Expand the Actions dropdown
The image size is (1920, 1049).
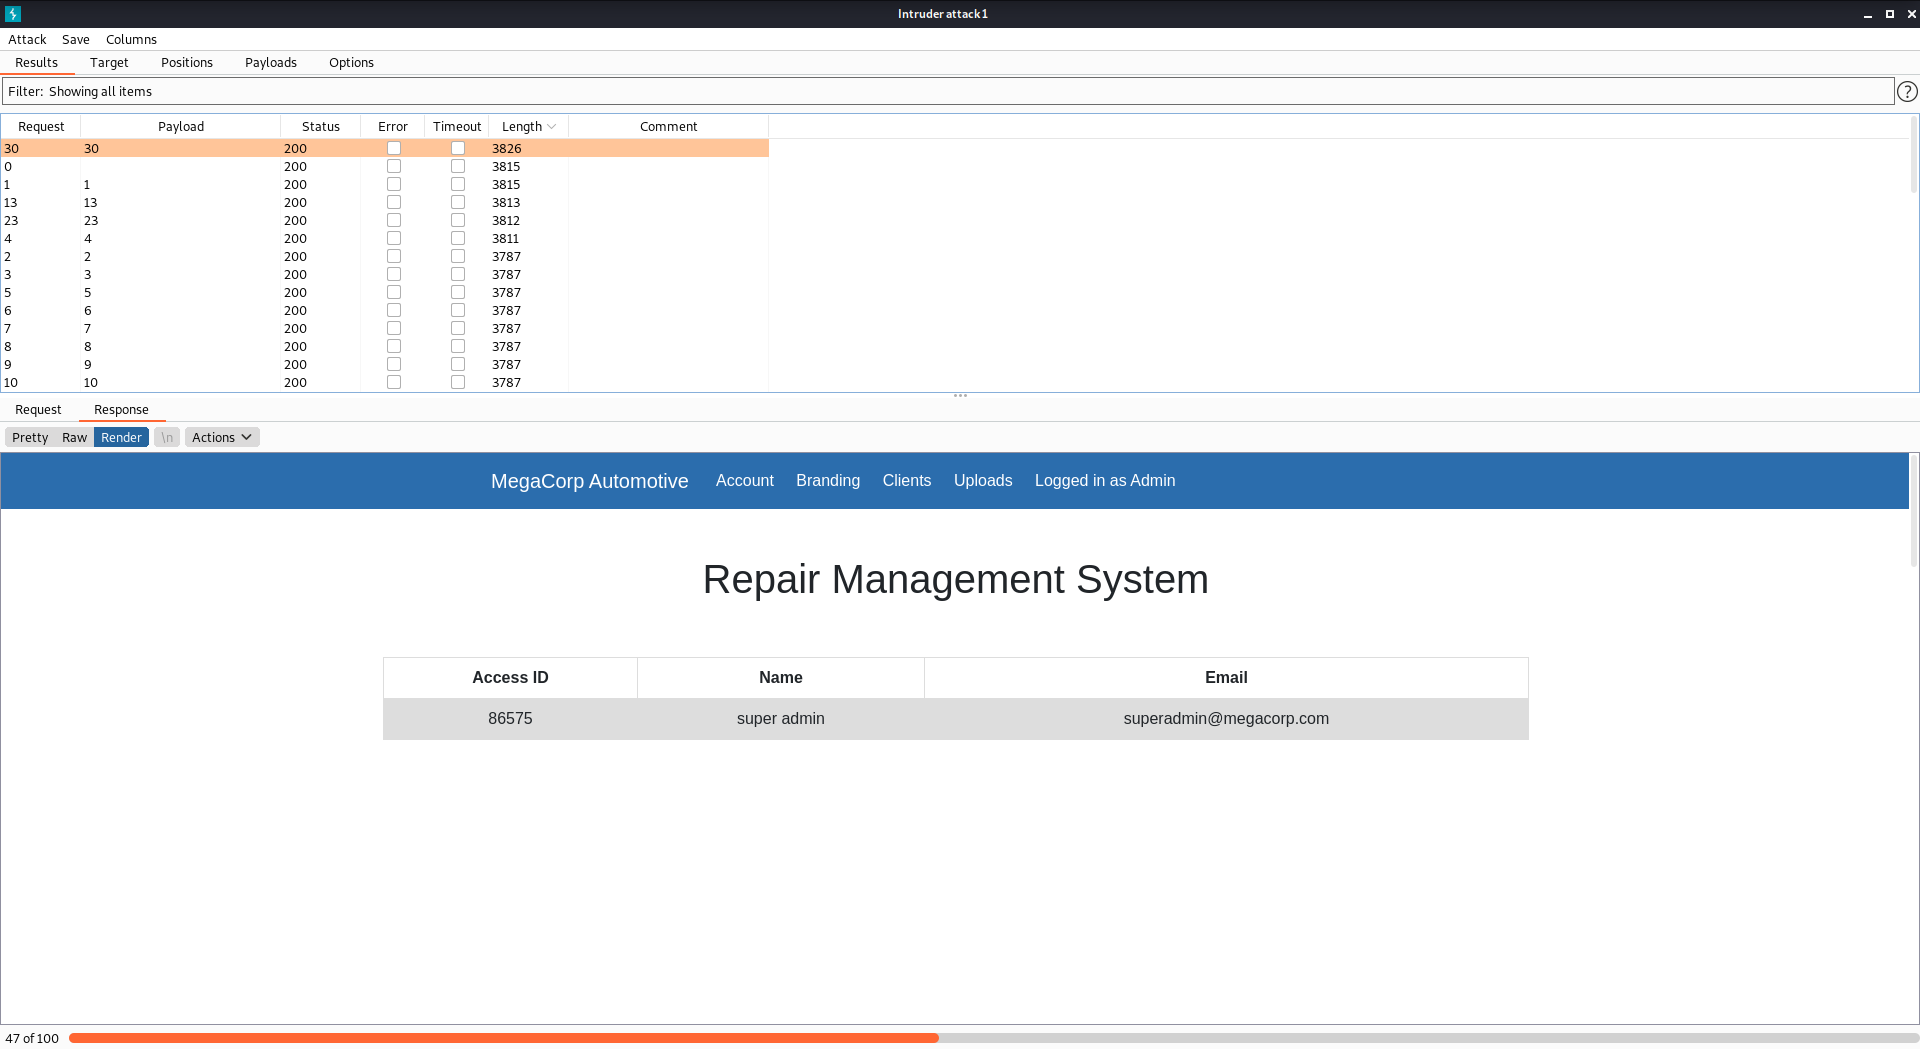[x=222, y=437]
